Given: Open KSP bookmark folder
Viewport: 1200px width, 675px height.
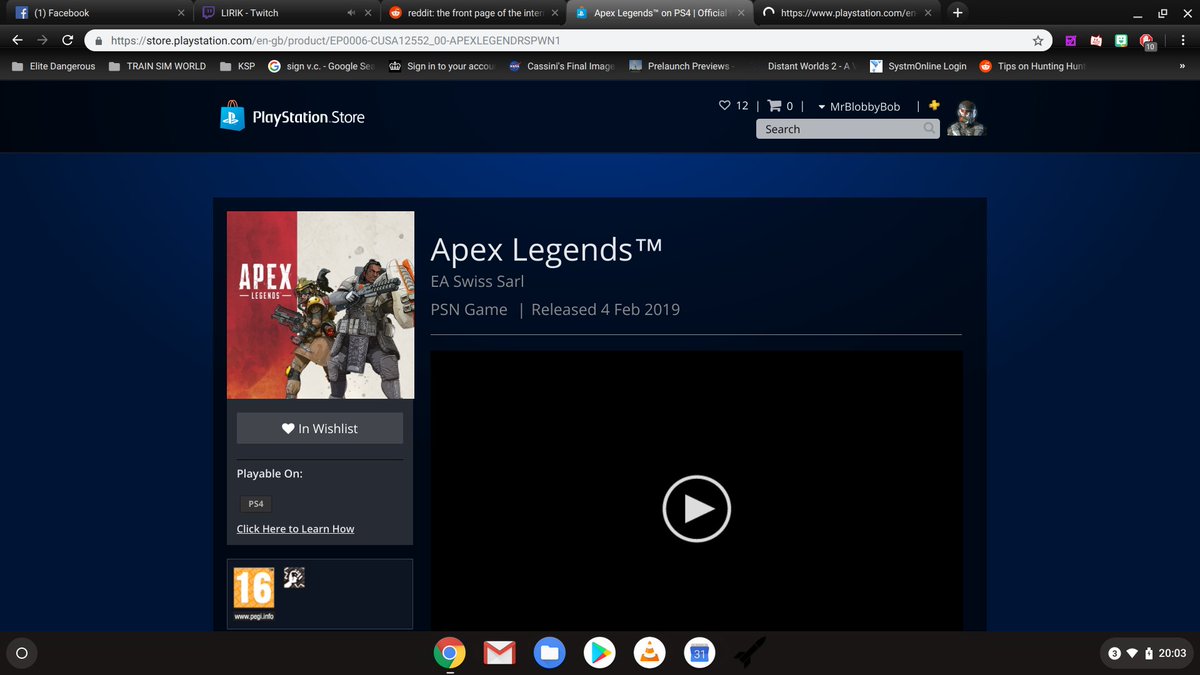Looking at the screenshot, I should 237,66.
